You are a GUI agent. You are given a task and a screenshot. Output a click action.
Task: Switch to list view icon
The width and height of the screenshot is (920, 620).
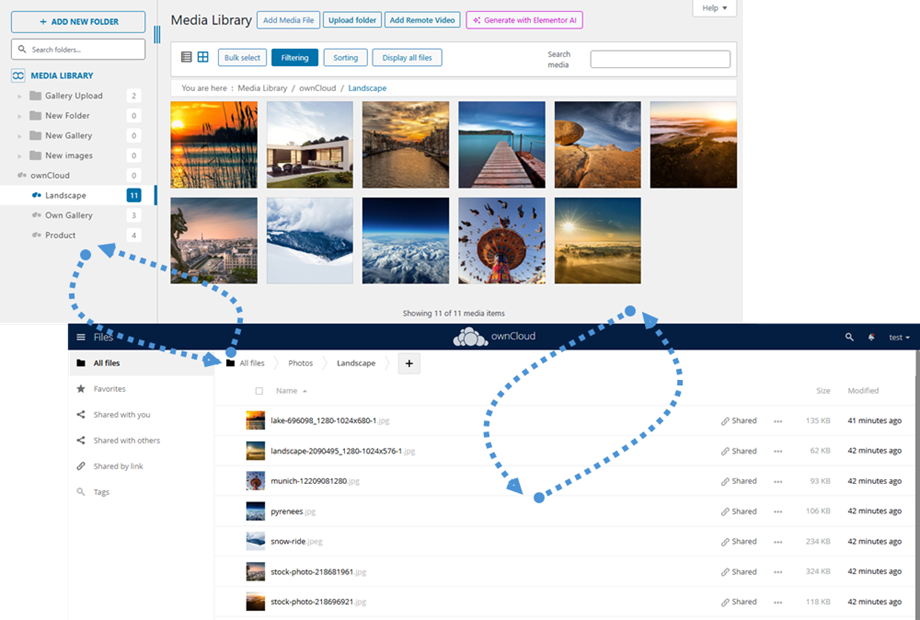click(x=186, y=58)
